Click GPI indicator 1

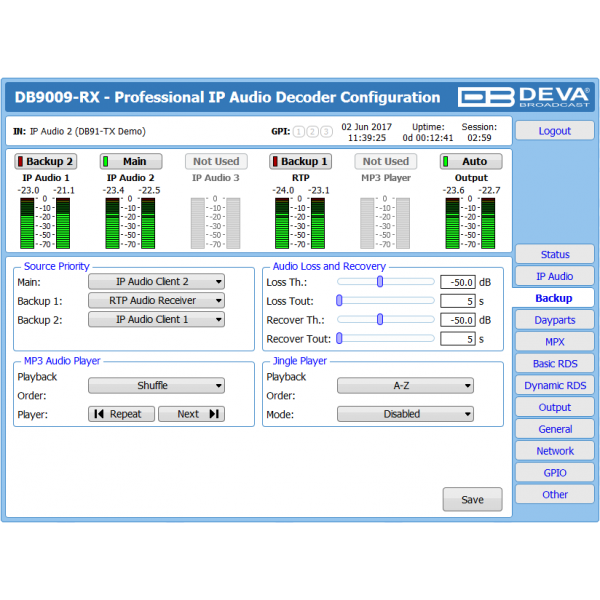point(299,132)
